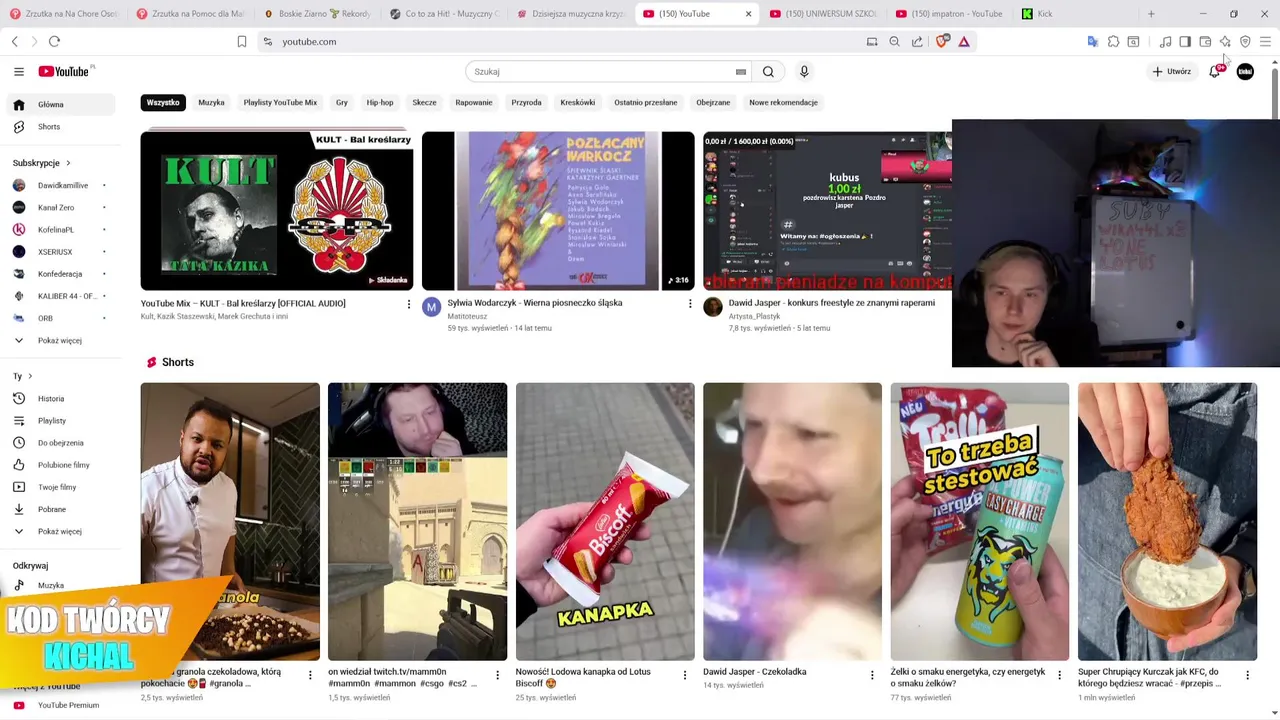
Task: Open the Matitoteusz channel link
Action: click(x=468, y=316)
